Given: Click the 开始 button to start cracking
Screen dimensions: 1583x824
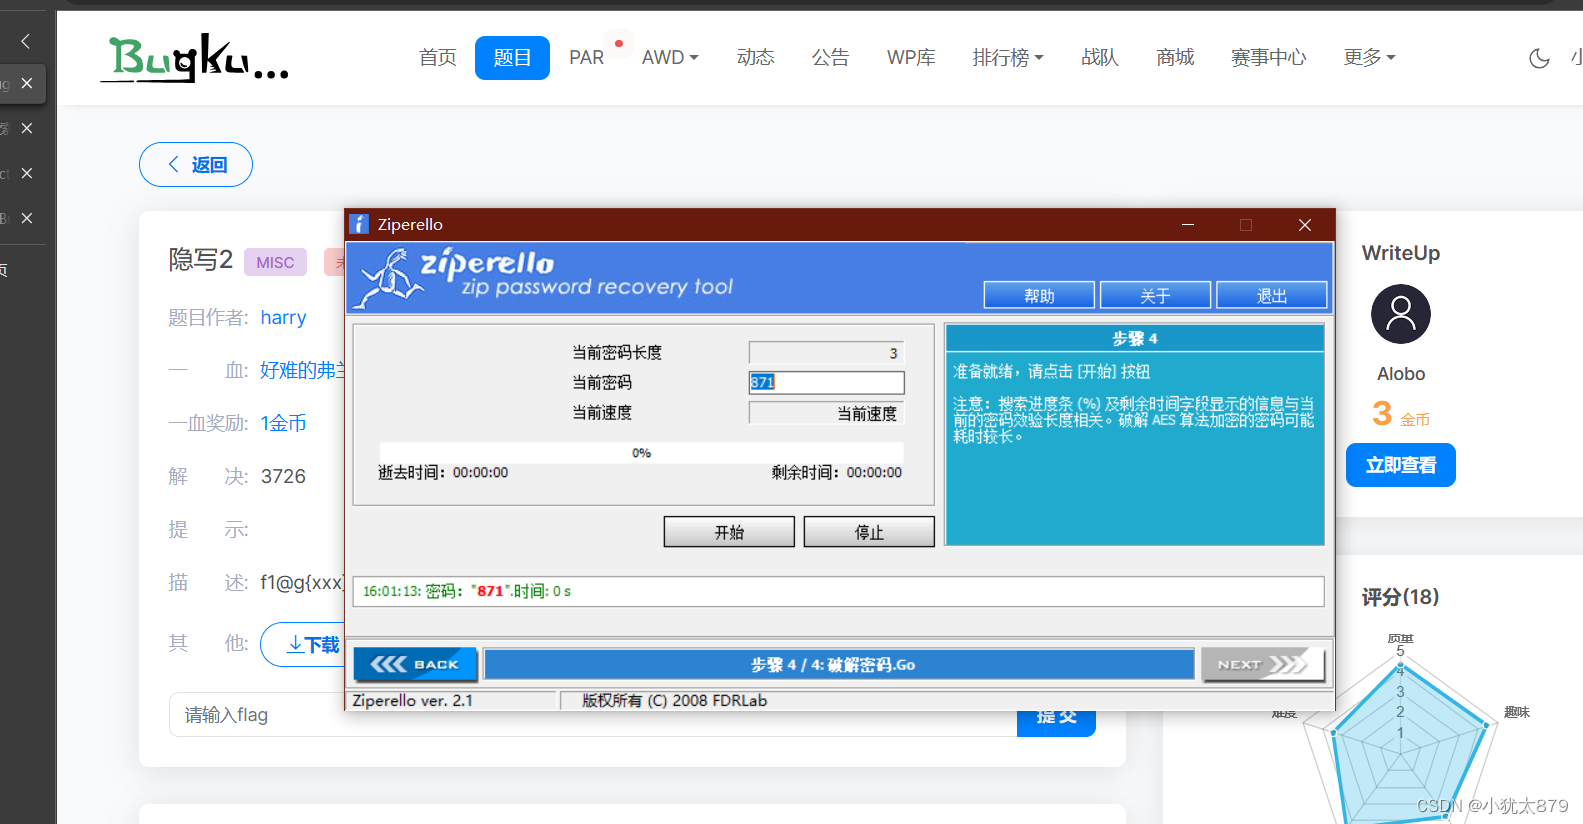Looking at the screenshot, I should (x=729, y=532).
